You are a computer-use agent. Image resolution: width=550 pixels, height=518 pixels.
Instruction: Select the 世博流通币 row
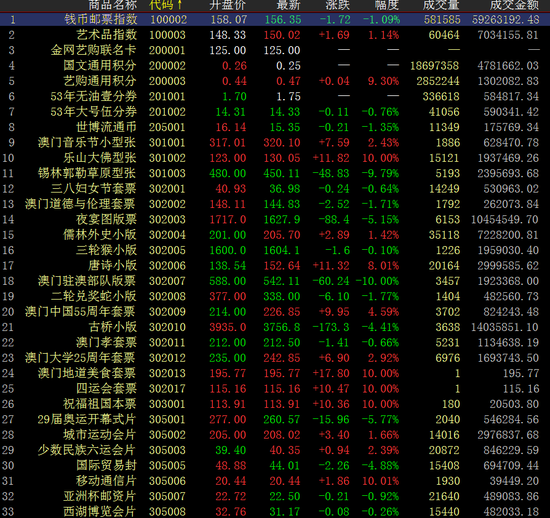(x=275, y=127)
